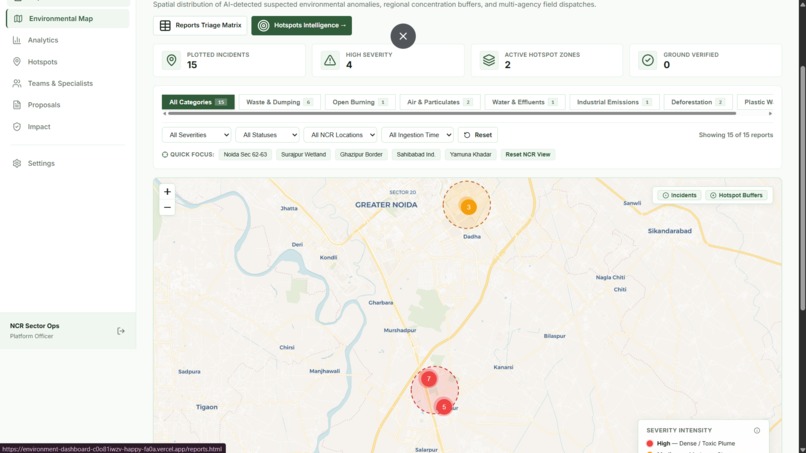Image resolution: width=806 pixels, height=453 pixels.
Task: Focus map on Noida Sec 62-63
Action: point(245,154)
